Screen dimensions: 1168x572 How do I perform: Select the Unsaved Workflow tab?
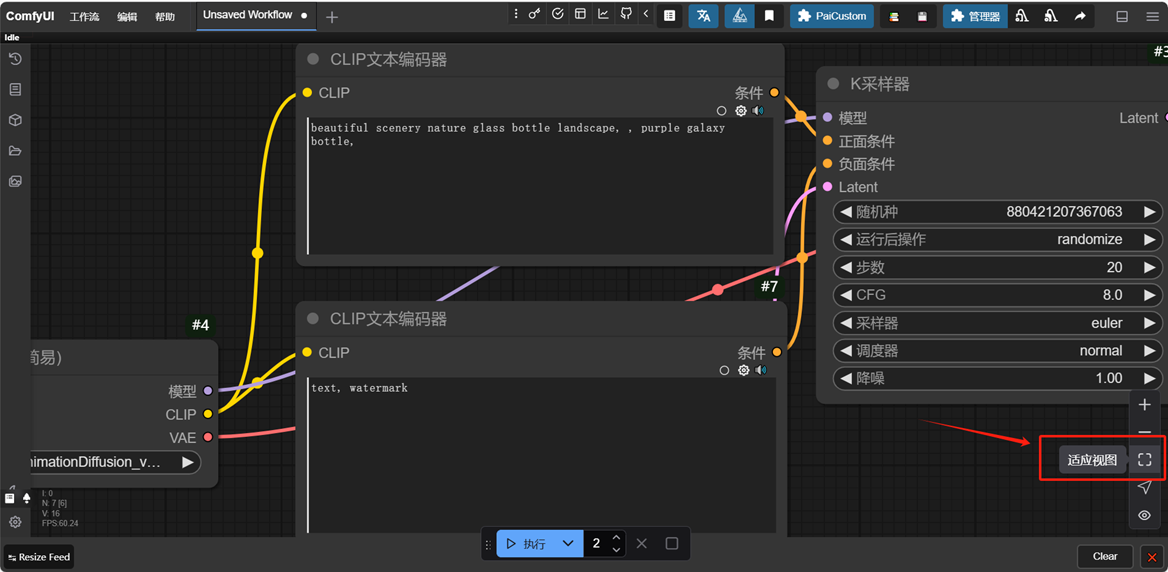247,15
